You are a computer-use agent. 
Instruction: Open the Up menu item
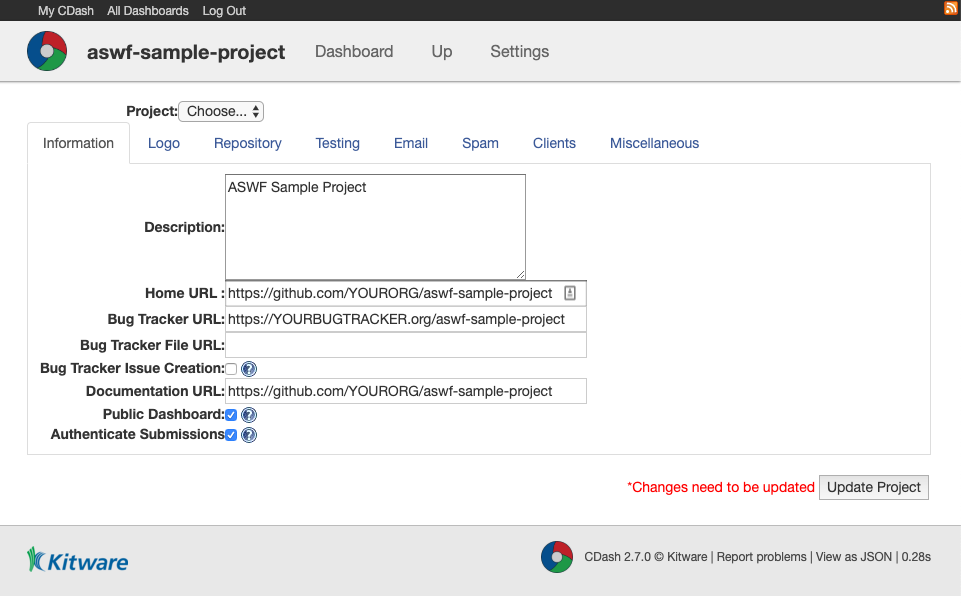coord(442,51)
